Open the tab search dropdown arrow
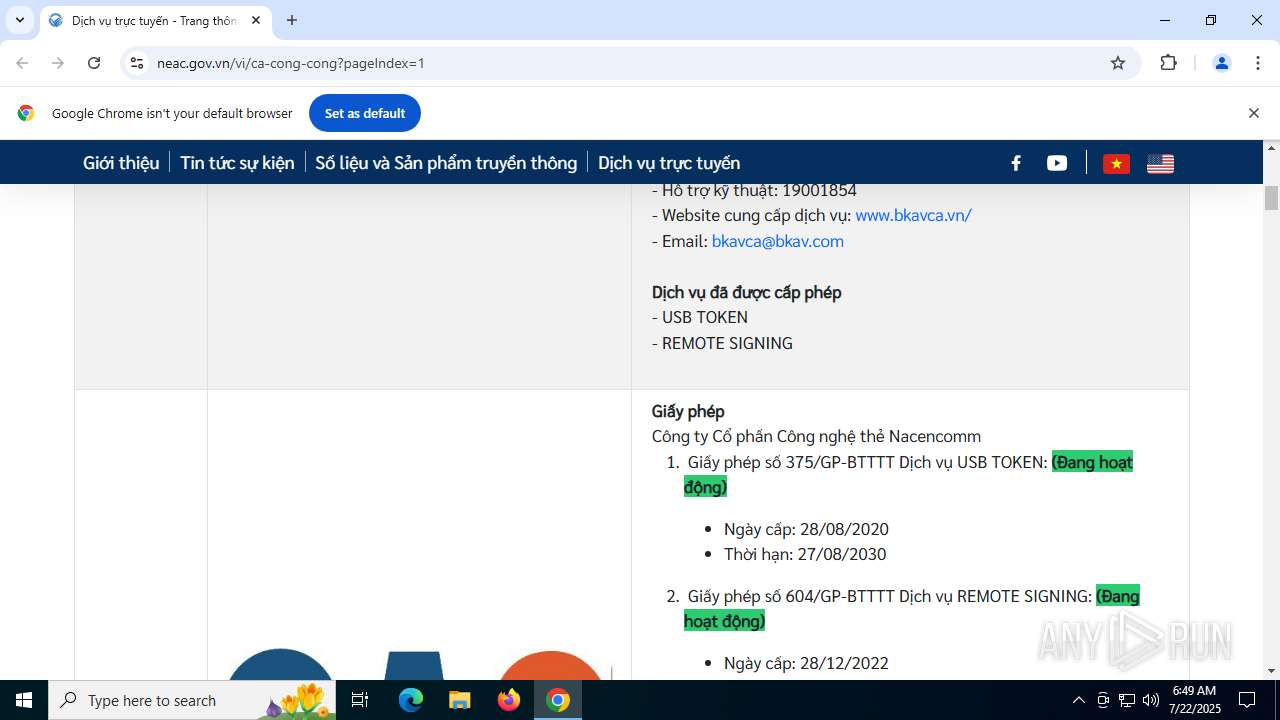Viewport: 1280px width, 720px height. (x=20, y=20)
